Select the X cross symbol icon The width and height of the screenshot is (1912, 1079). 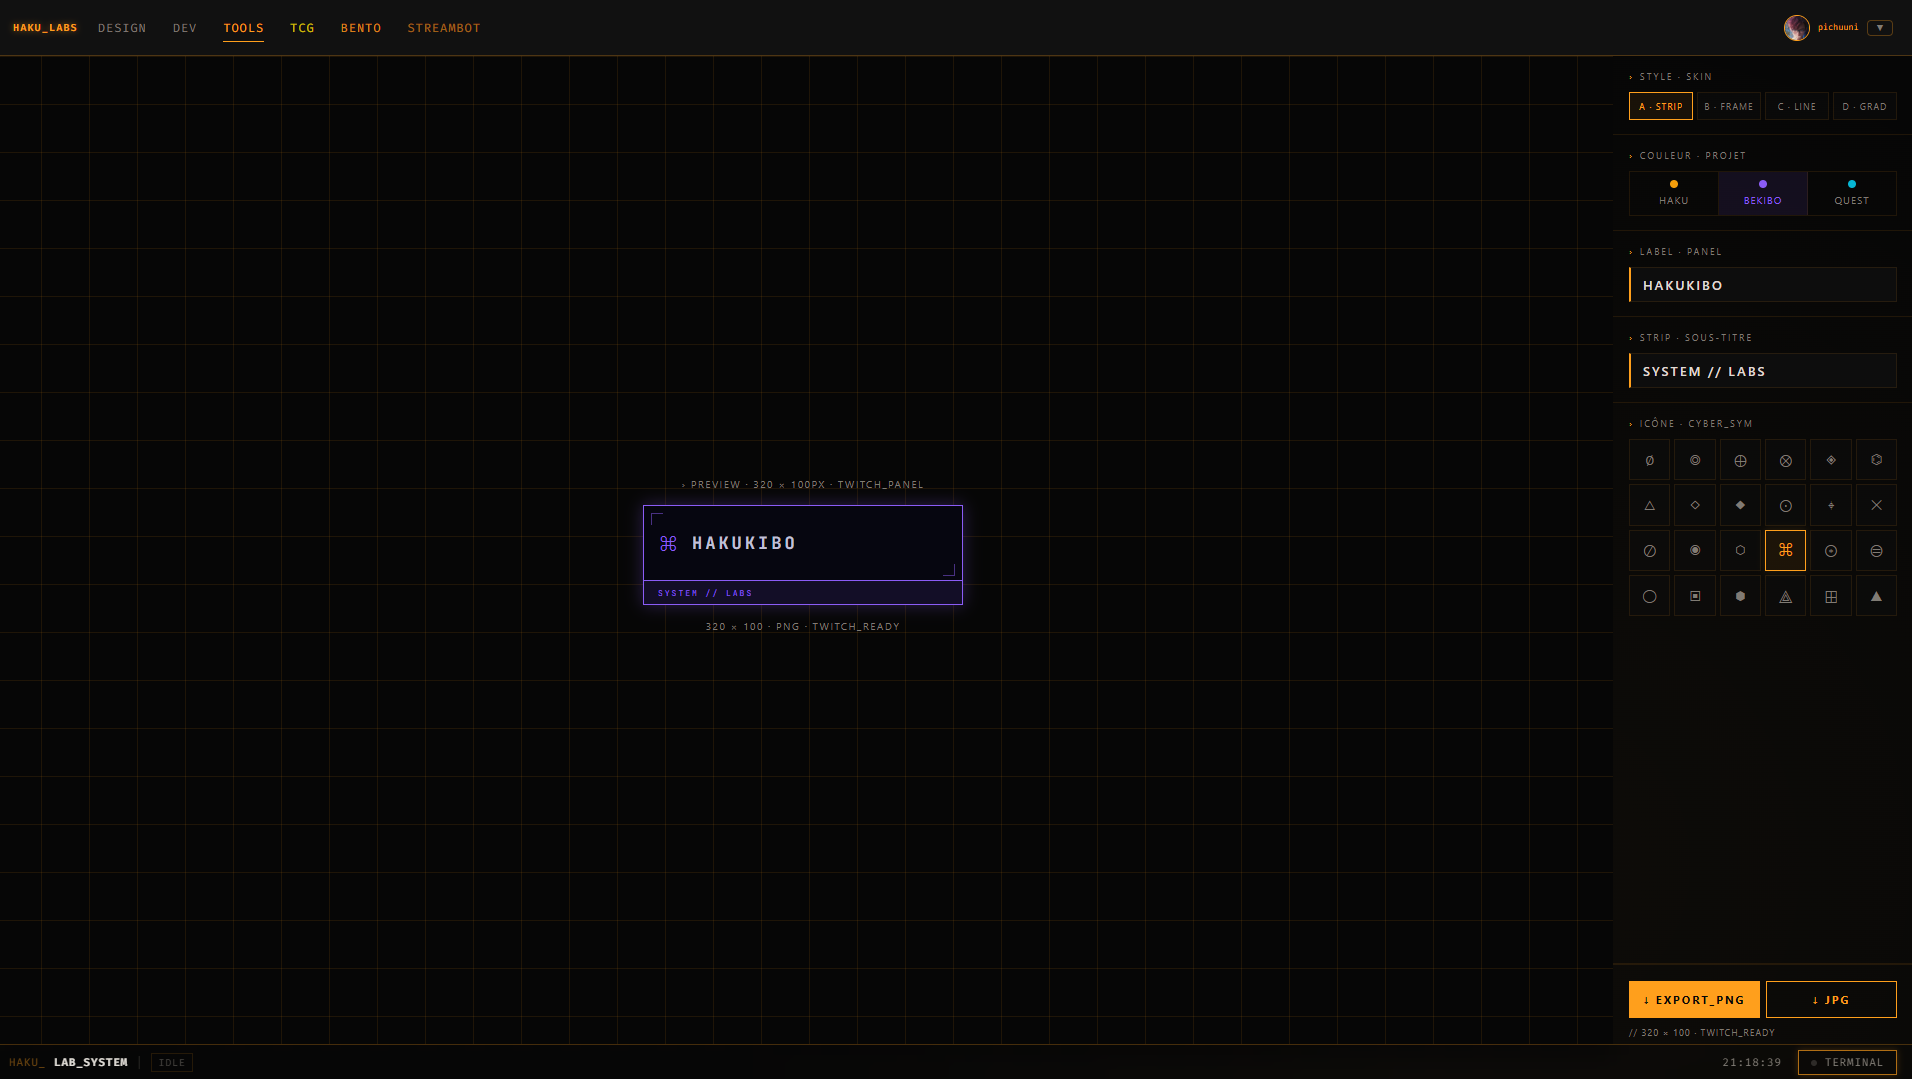pyautogui.click(x=1877, y=505)
